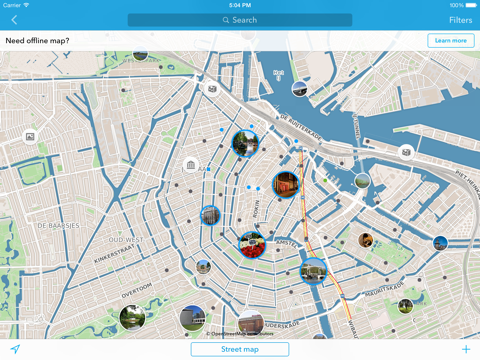Select the green field photo pin on waterfront

pos(362,181)
